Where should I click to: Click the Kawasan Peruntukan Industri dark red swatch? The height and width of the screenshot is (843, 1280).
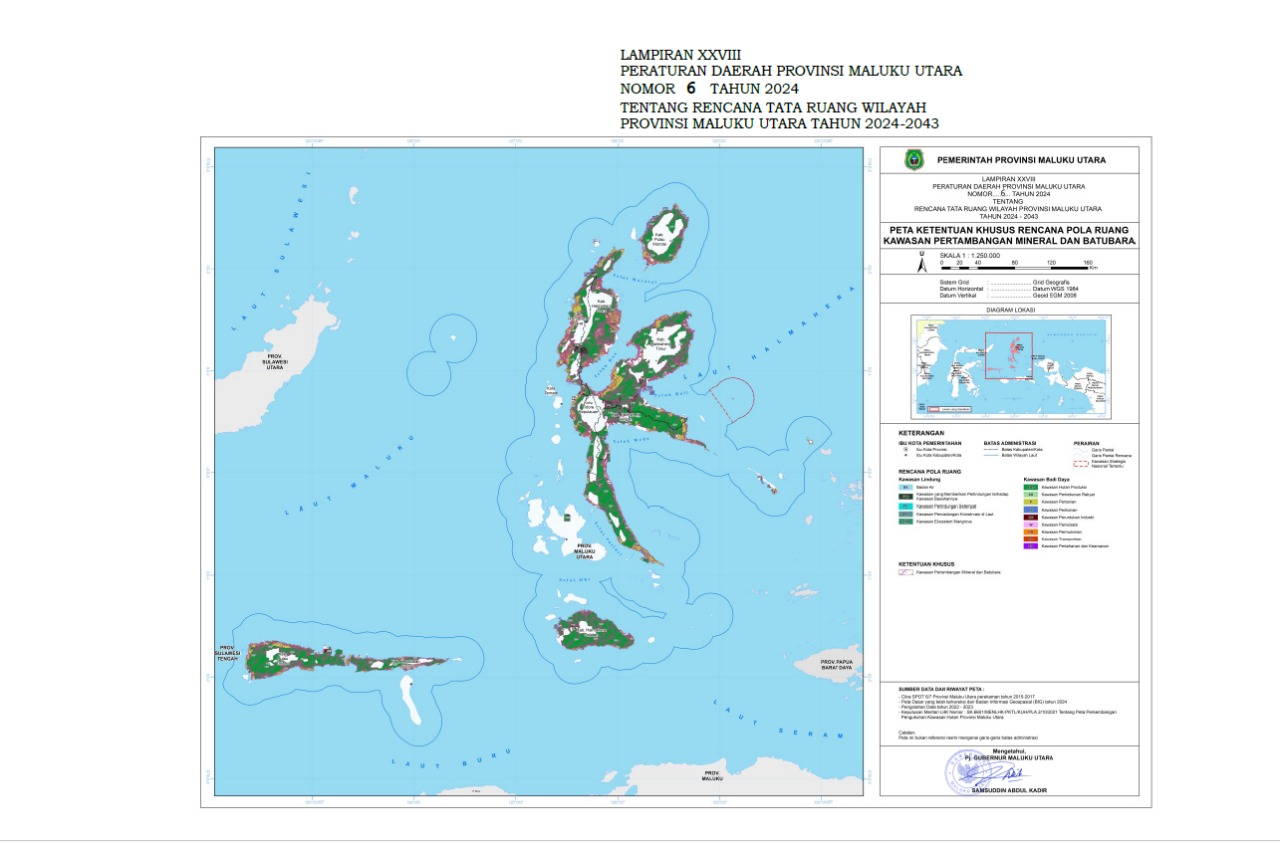pos(1031,517)
